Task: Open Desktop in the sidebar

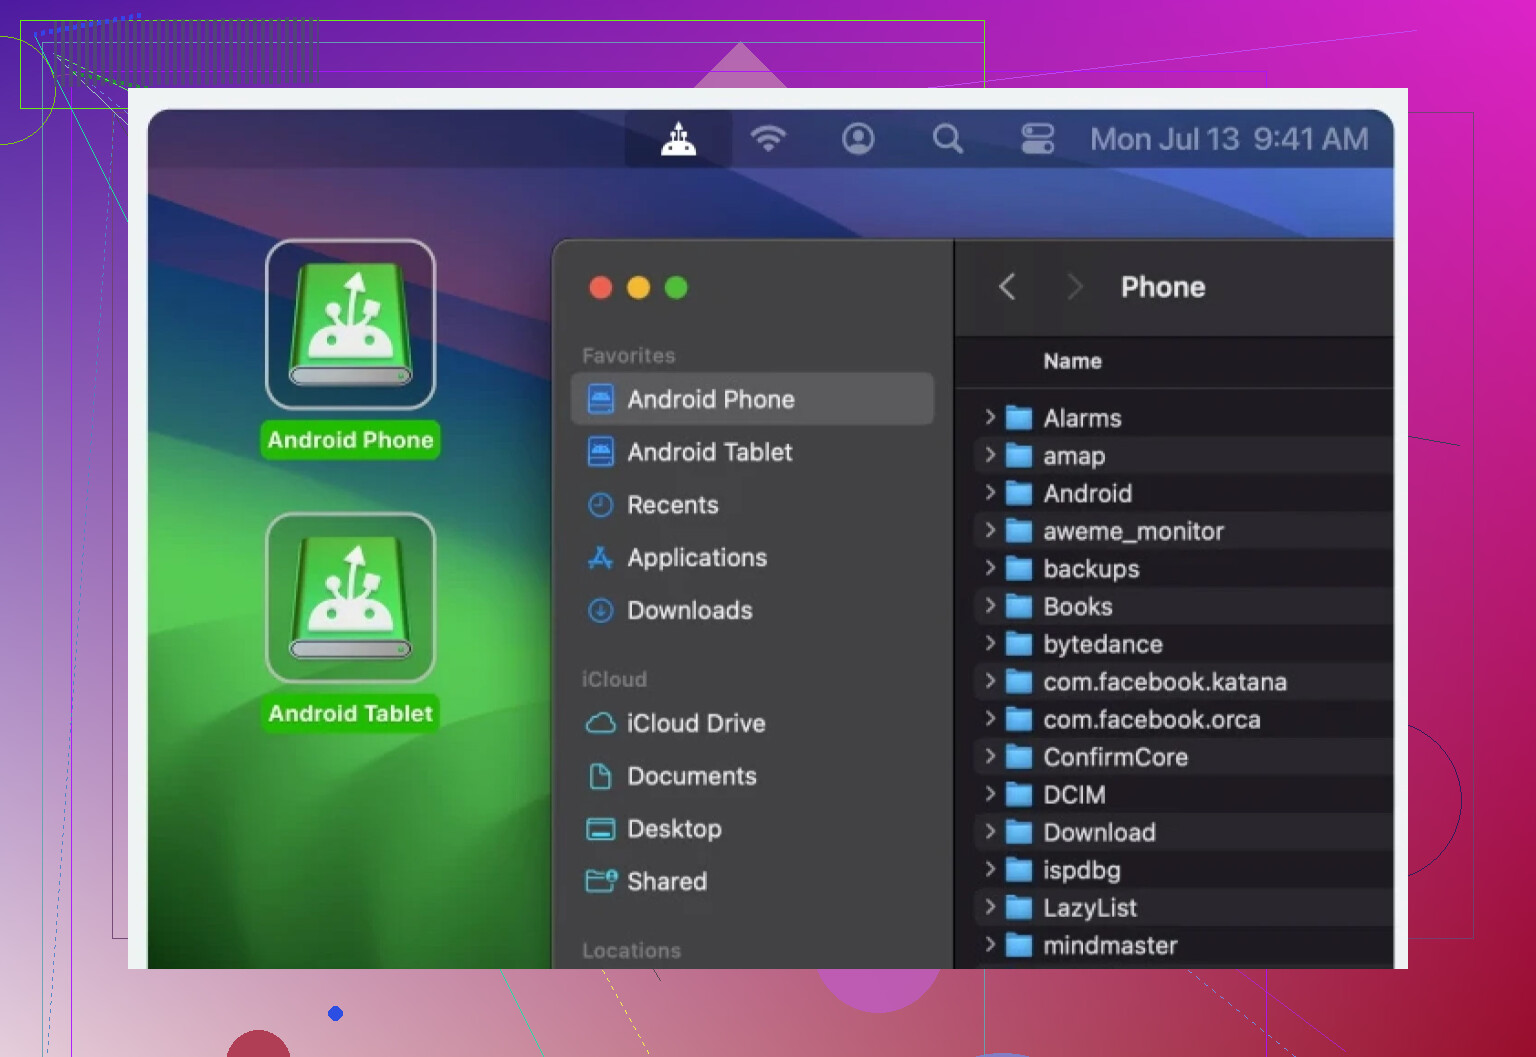Action: [x=752, y=829]
